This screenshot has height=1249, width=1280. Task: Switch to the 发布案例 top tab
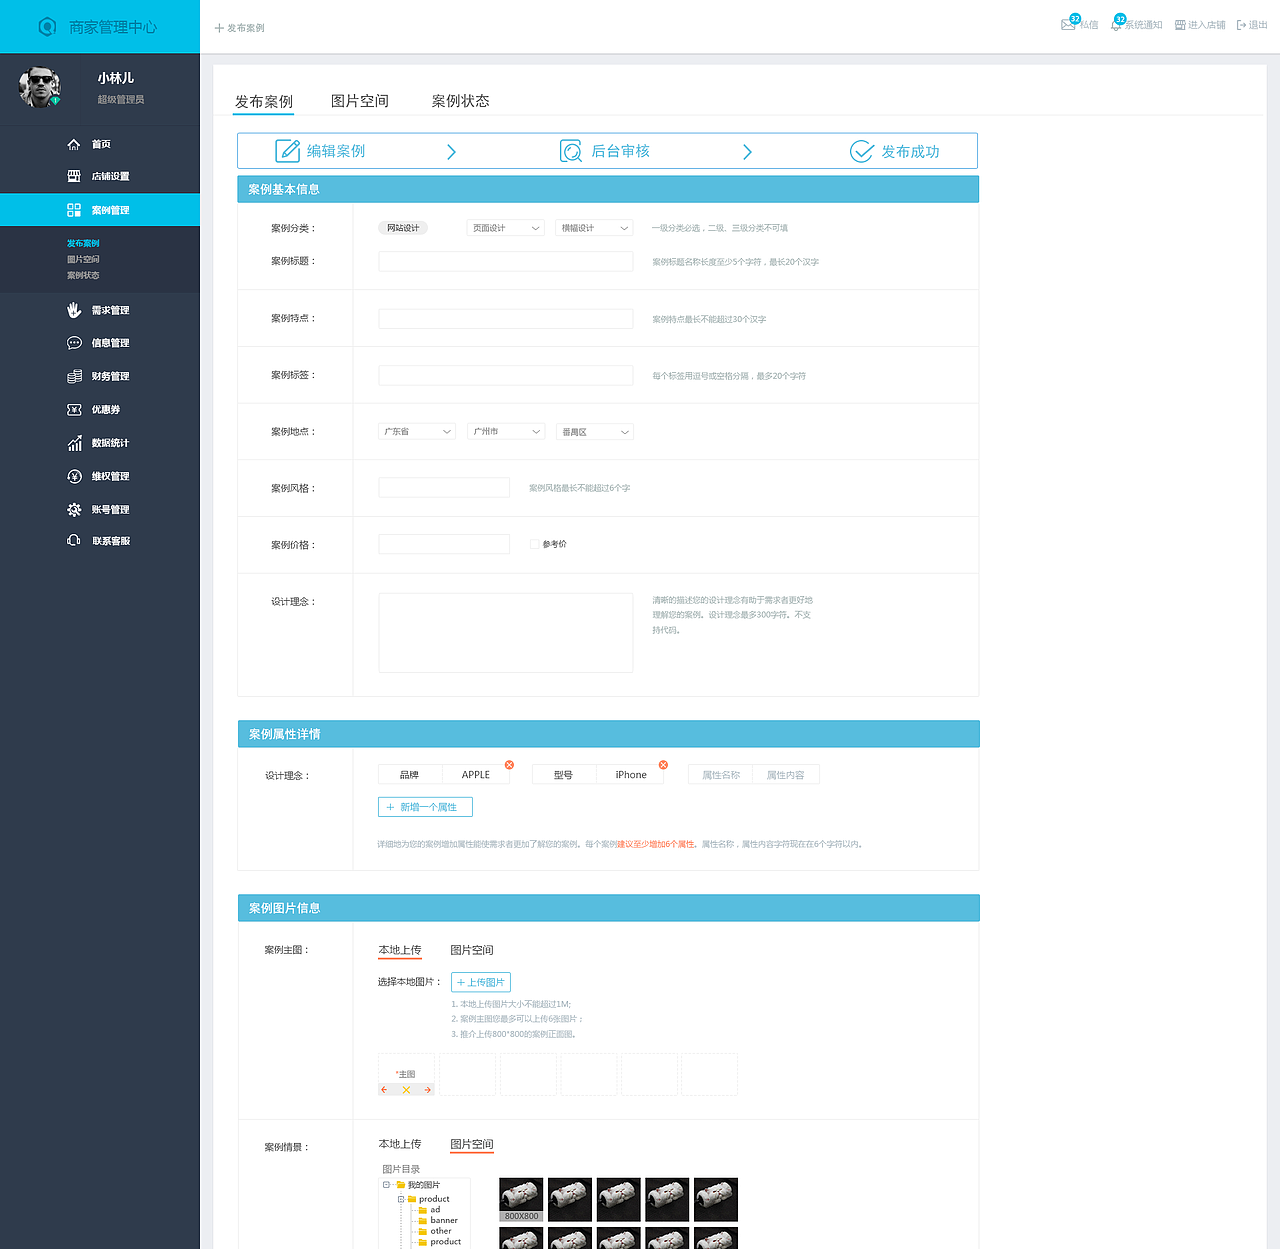(x=264, y=102)
